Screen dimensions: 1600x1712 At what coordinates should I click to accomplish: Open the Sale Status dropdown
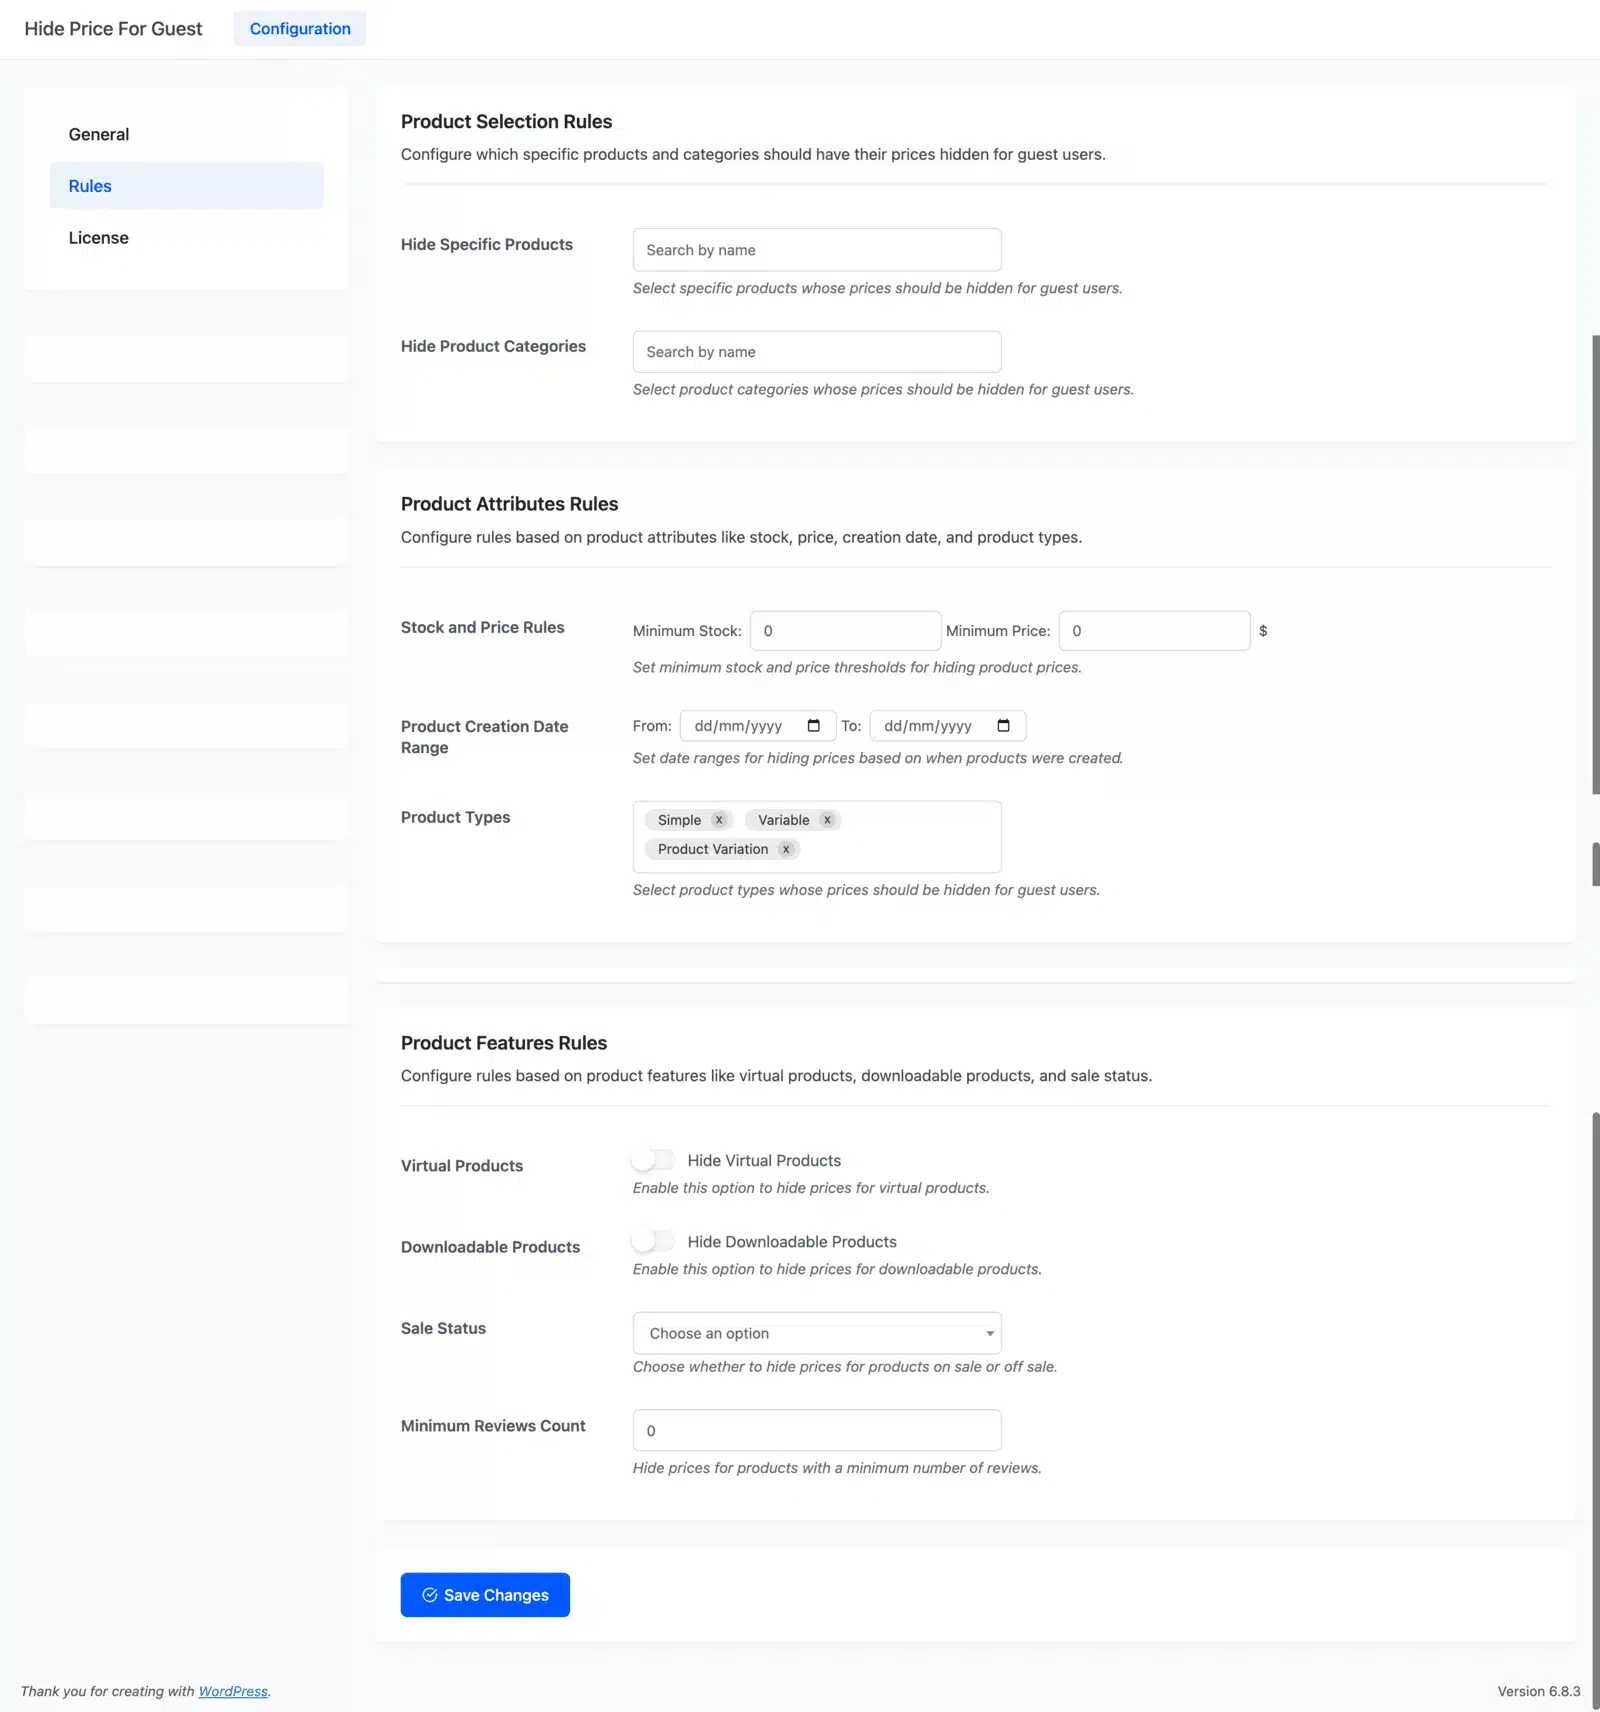[x=816, y=1333]
